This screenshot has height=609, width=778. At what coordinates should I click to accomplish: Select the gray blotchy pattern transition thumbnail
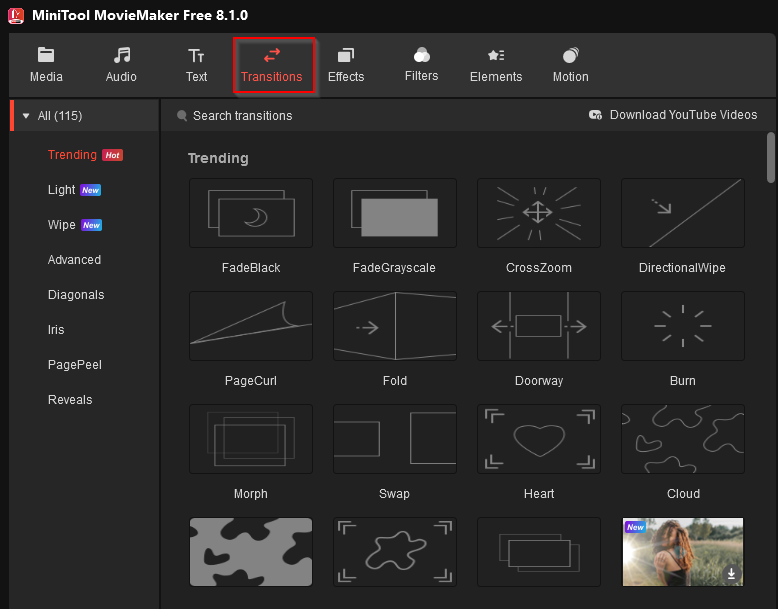pyautogui.click(x=251, y=552)
